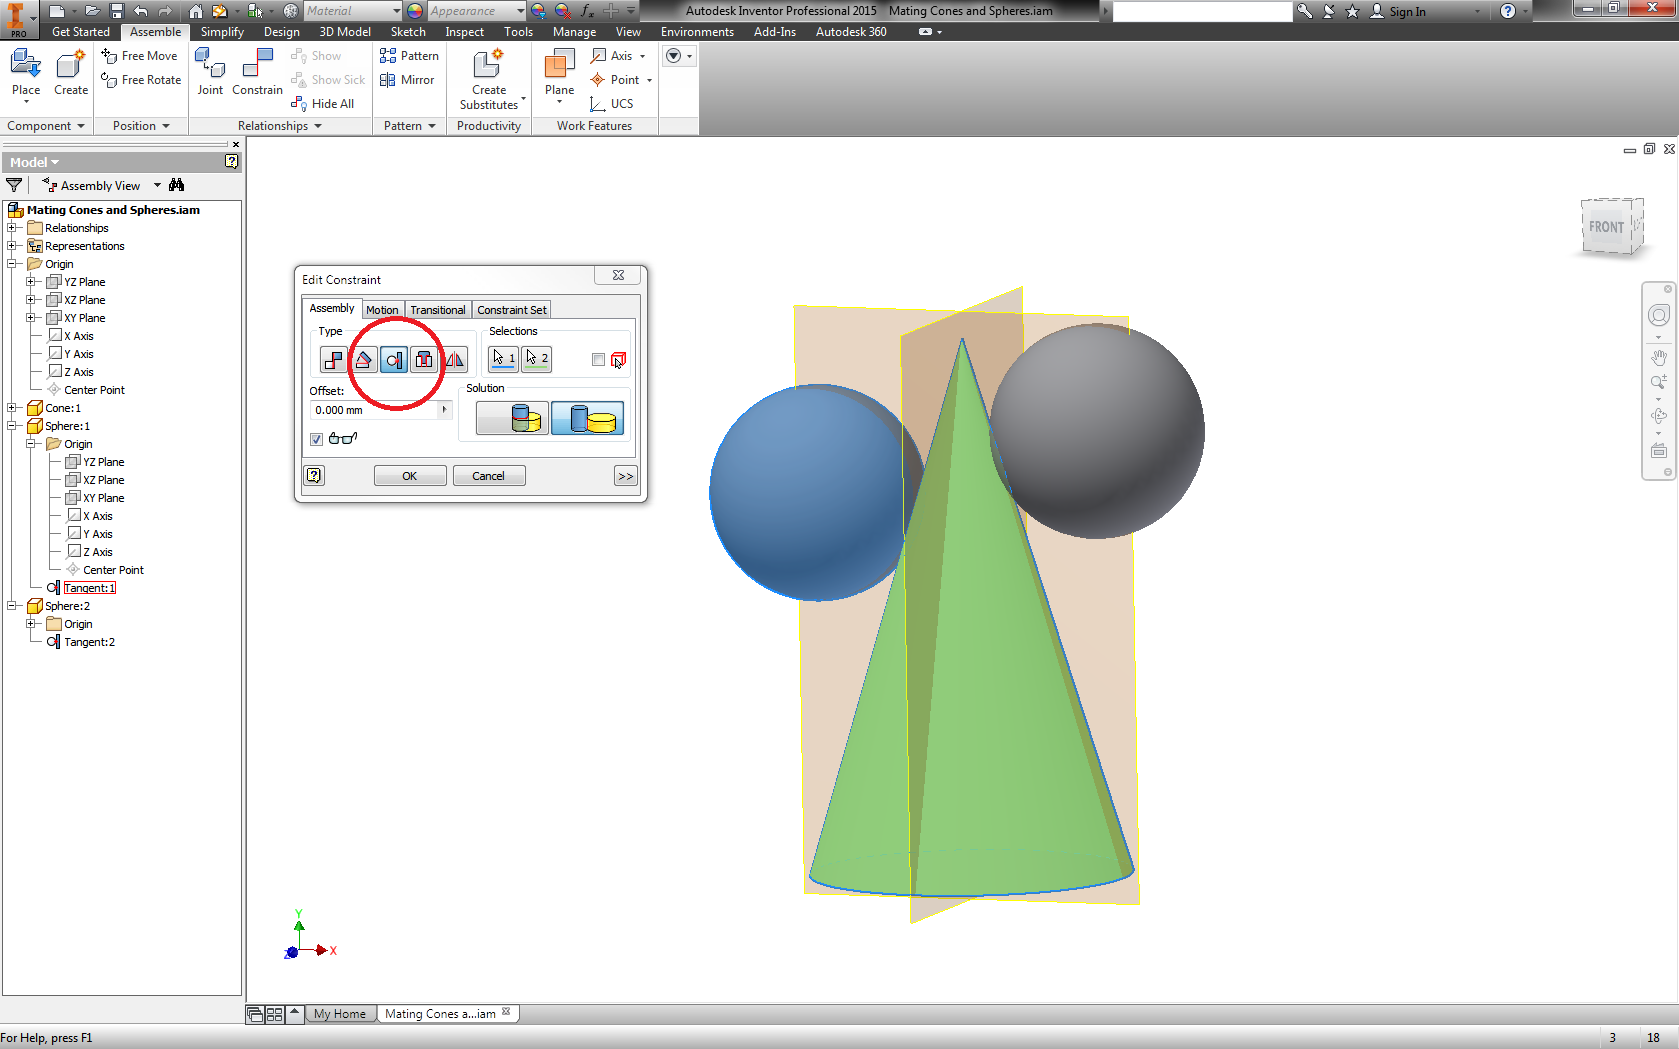Toggle the Pick part first checkbox

coord(598,360)
